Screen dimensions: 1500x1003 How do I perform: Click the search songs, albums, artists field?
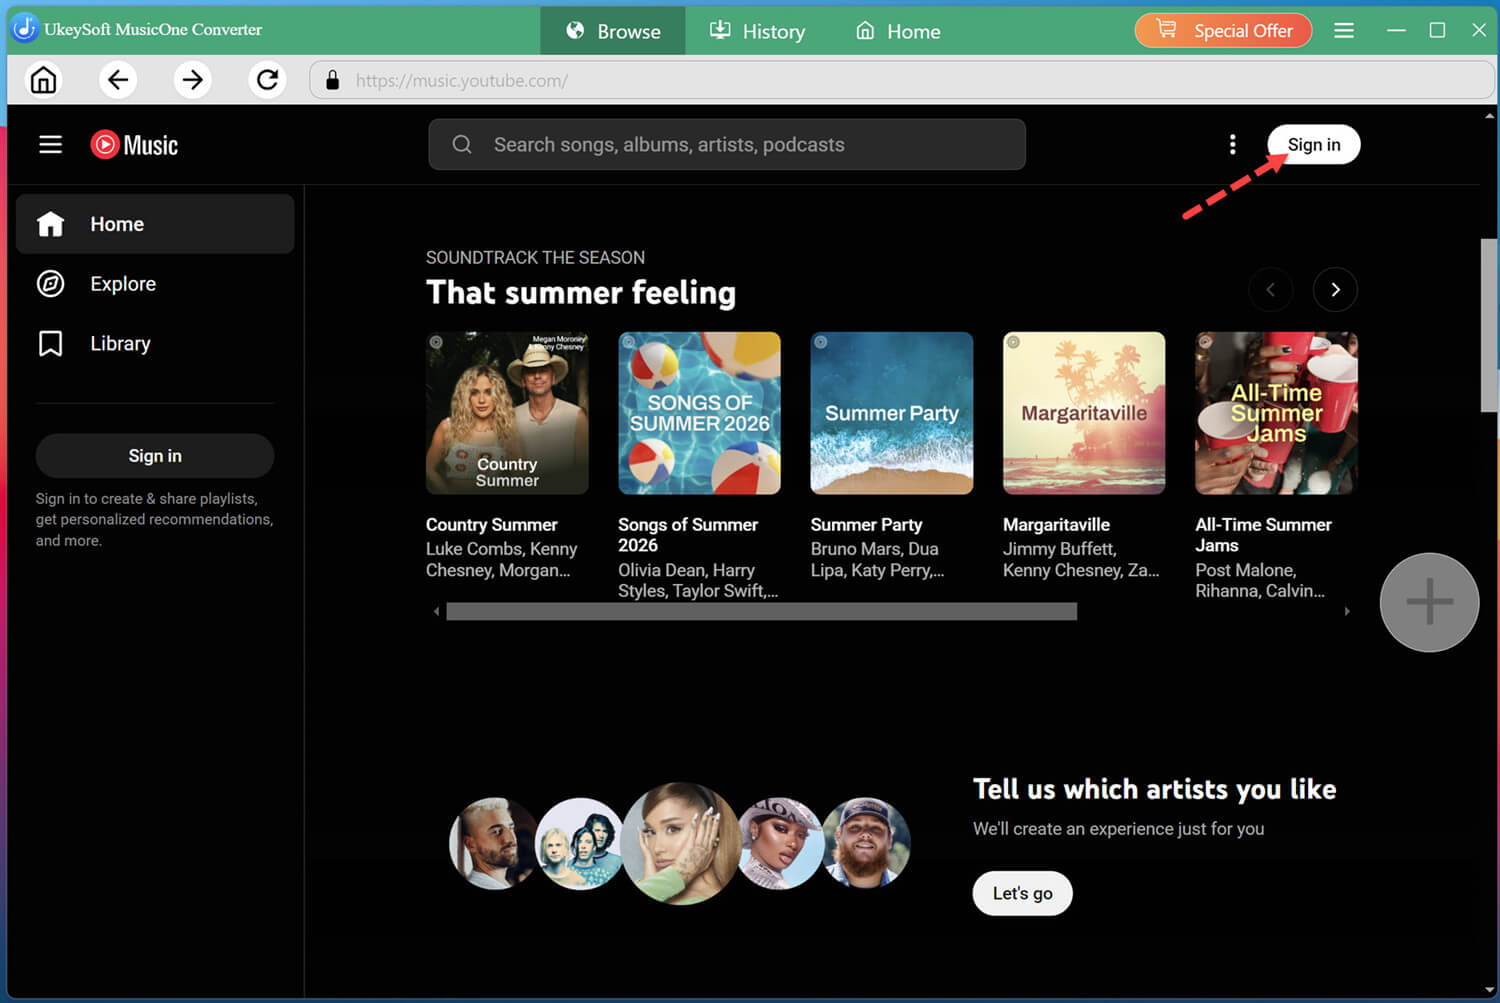[x=727, y=145]
